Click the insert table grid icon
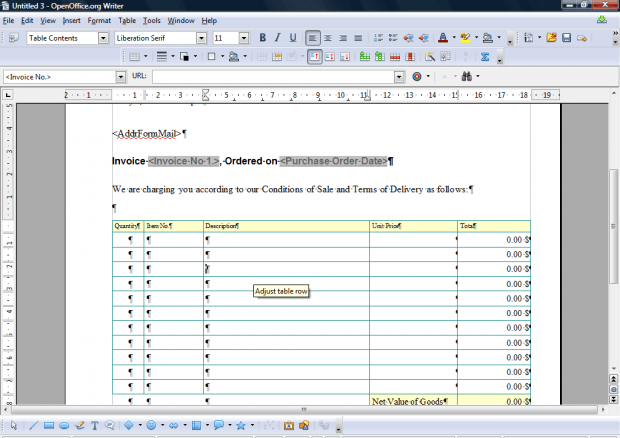Image resolution: width=620 pixels, height=438 pixels. (x=134, y=57)
